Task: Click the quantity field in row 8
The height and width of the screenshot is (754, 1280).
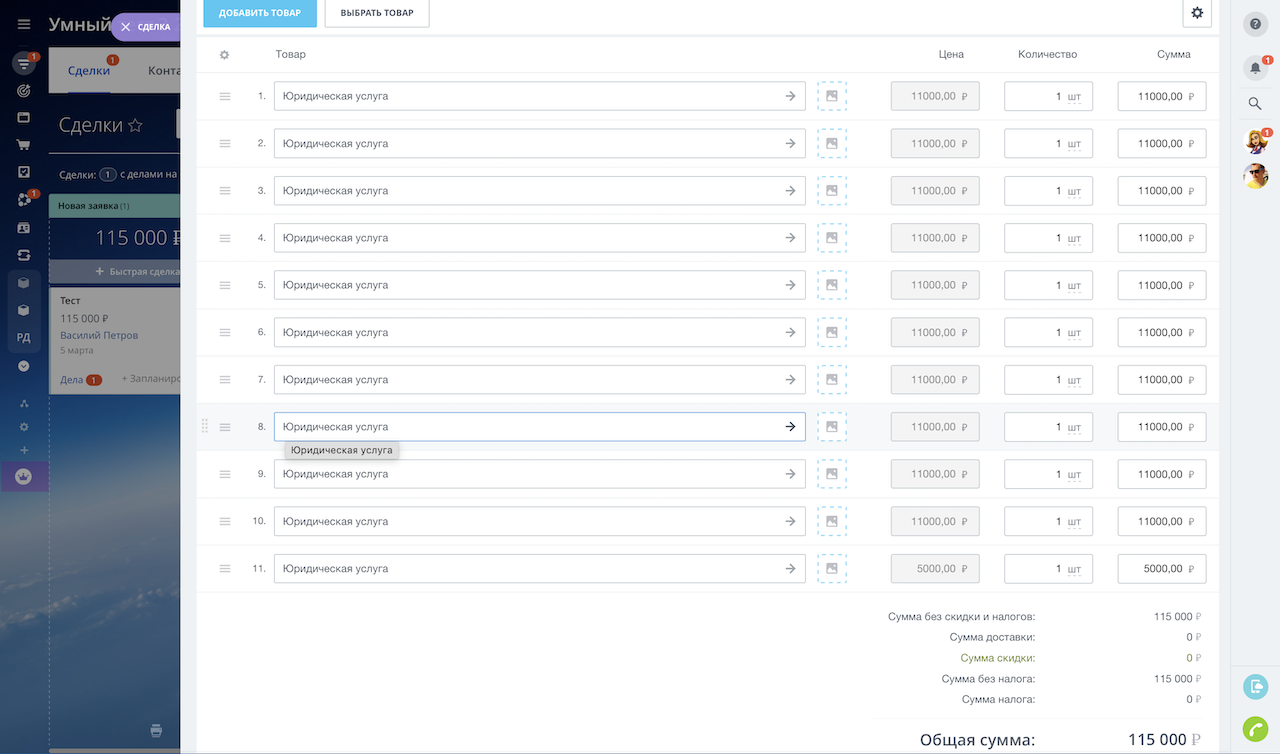Action: [1048, 427]
